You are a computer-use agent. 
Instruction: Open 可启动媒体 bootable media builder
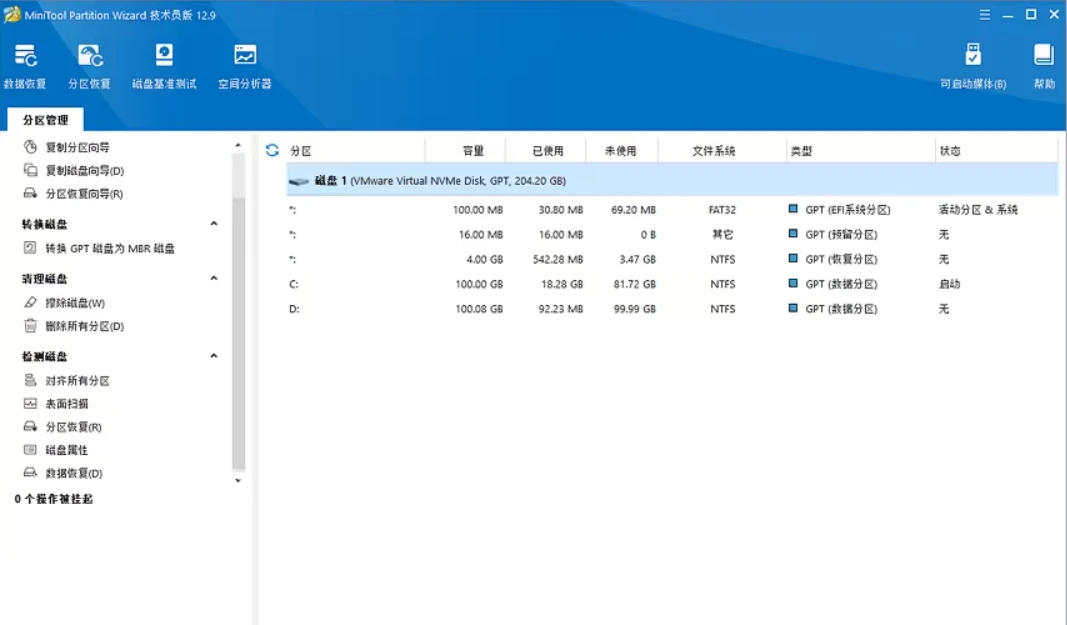pyautogui.click(x=973, y=66)
